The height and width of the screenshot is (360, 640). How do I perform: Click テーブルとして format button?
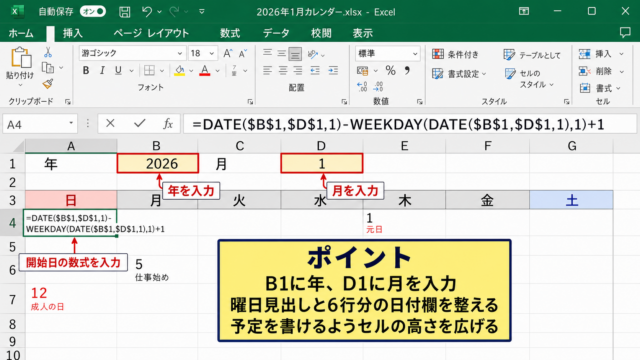tap(532, 55)
